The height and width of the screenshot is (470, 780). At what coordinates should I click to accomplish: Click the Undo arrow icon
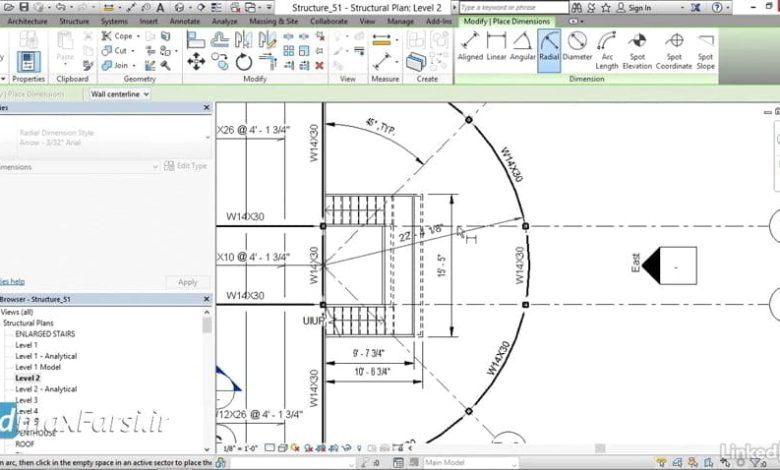[x=60, y=7]
